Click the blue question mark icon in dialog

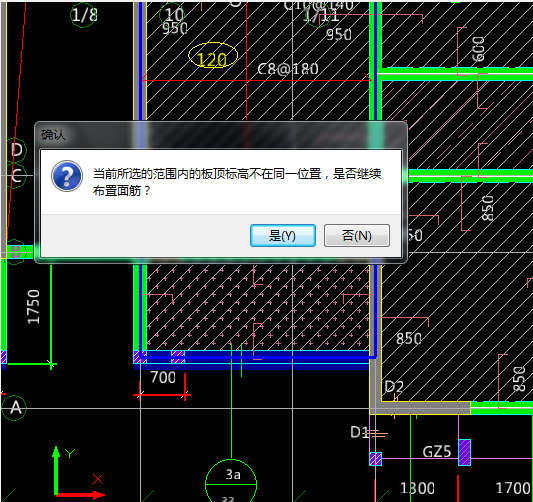tap(67, 176)
